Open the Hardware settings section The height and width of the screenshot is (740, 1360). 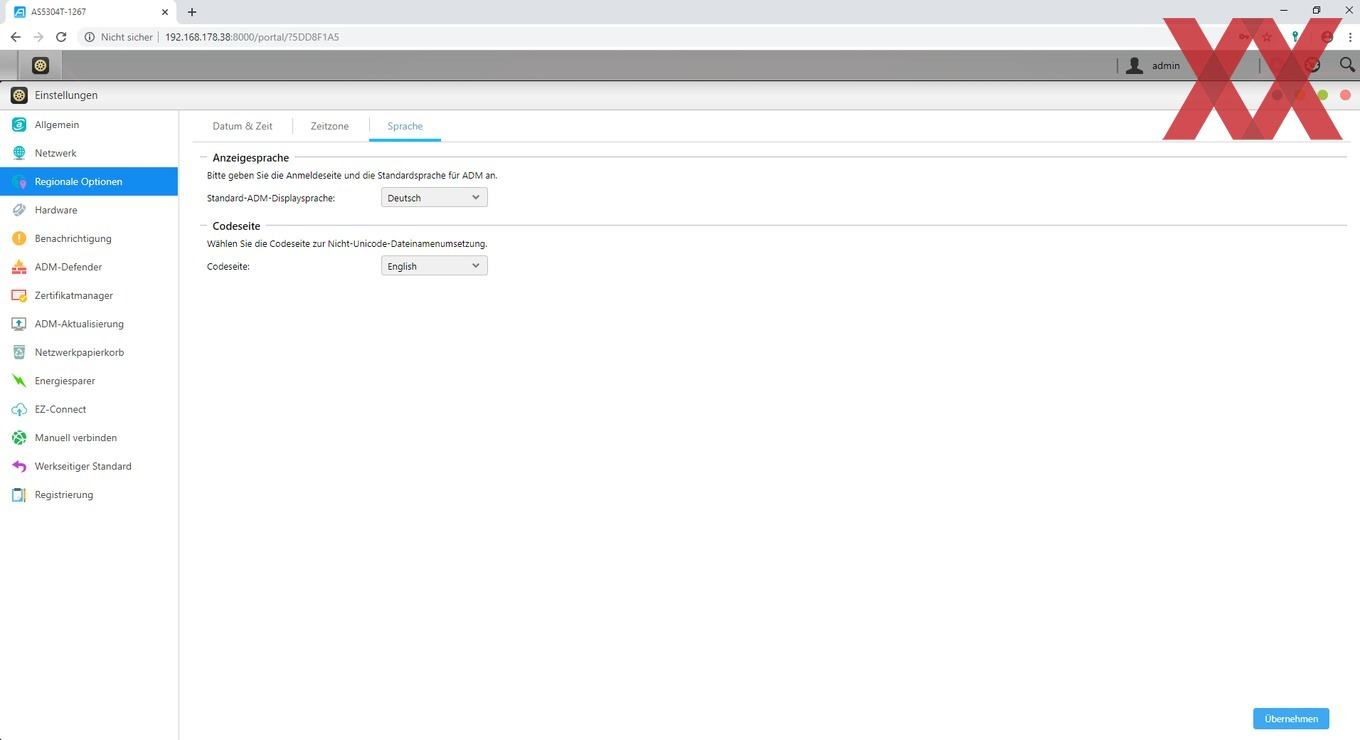coord(89,210)
